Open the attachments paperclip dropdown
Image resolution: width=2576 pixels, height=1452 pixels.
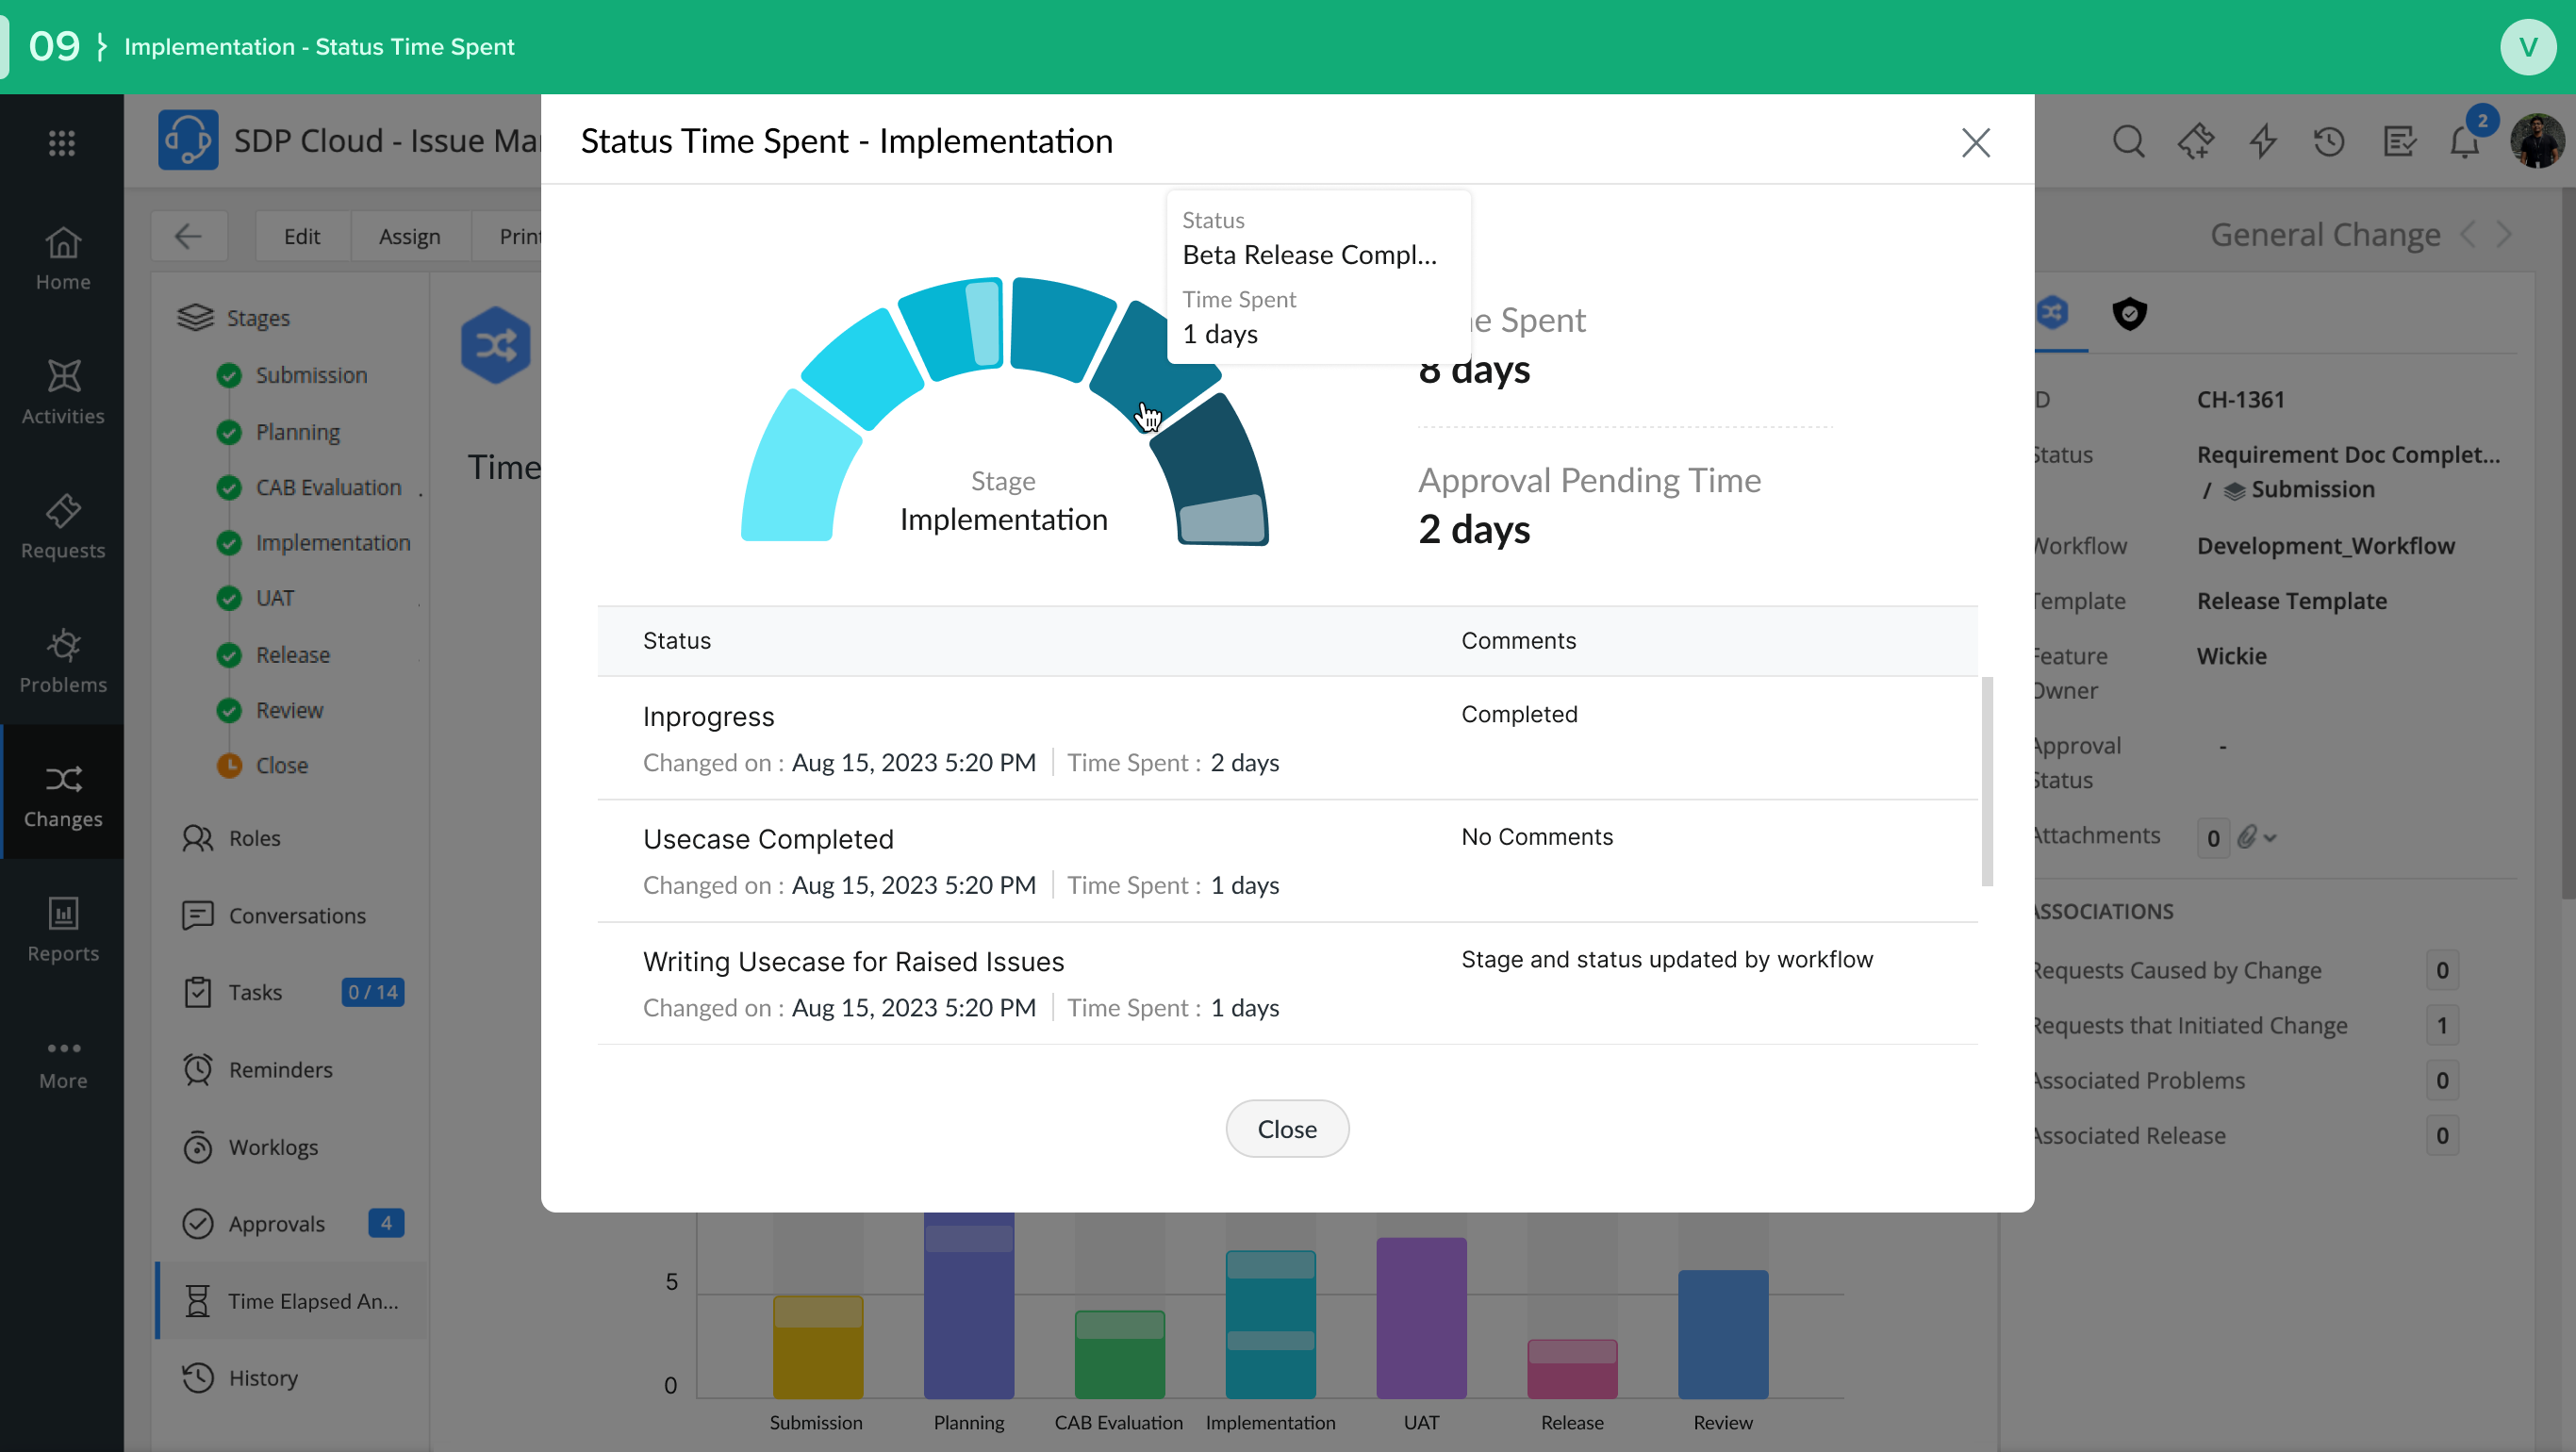click(2256, 837)
